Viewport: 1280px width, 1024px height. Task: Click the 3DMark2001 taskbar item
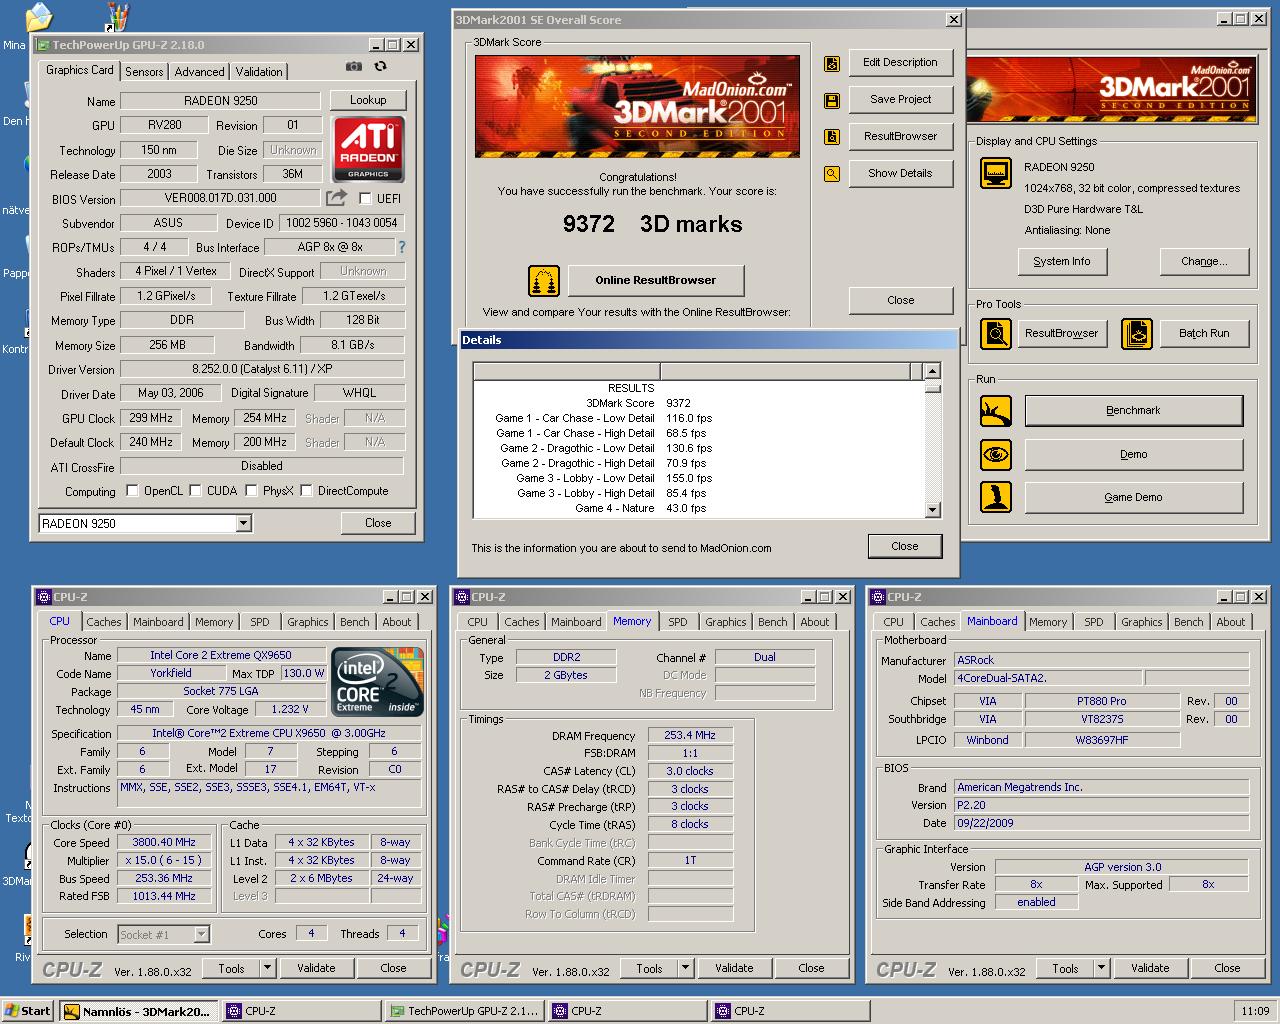137,1011
